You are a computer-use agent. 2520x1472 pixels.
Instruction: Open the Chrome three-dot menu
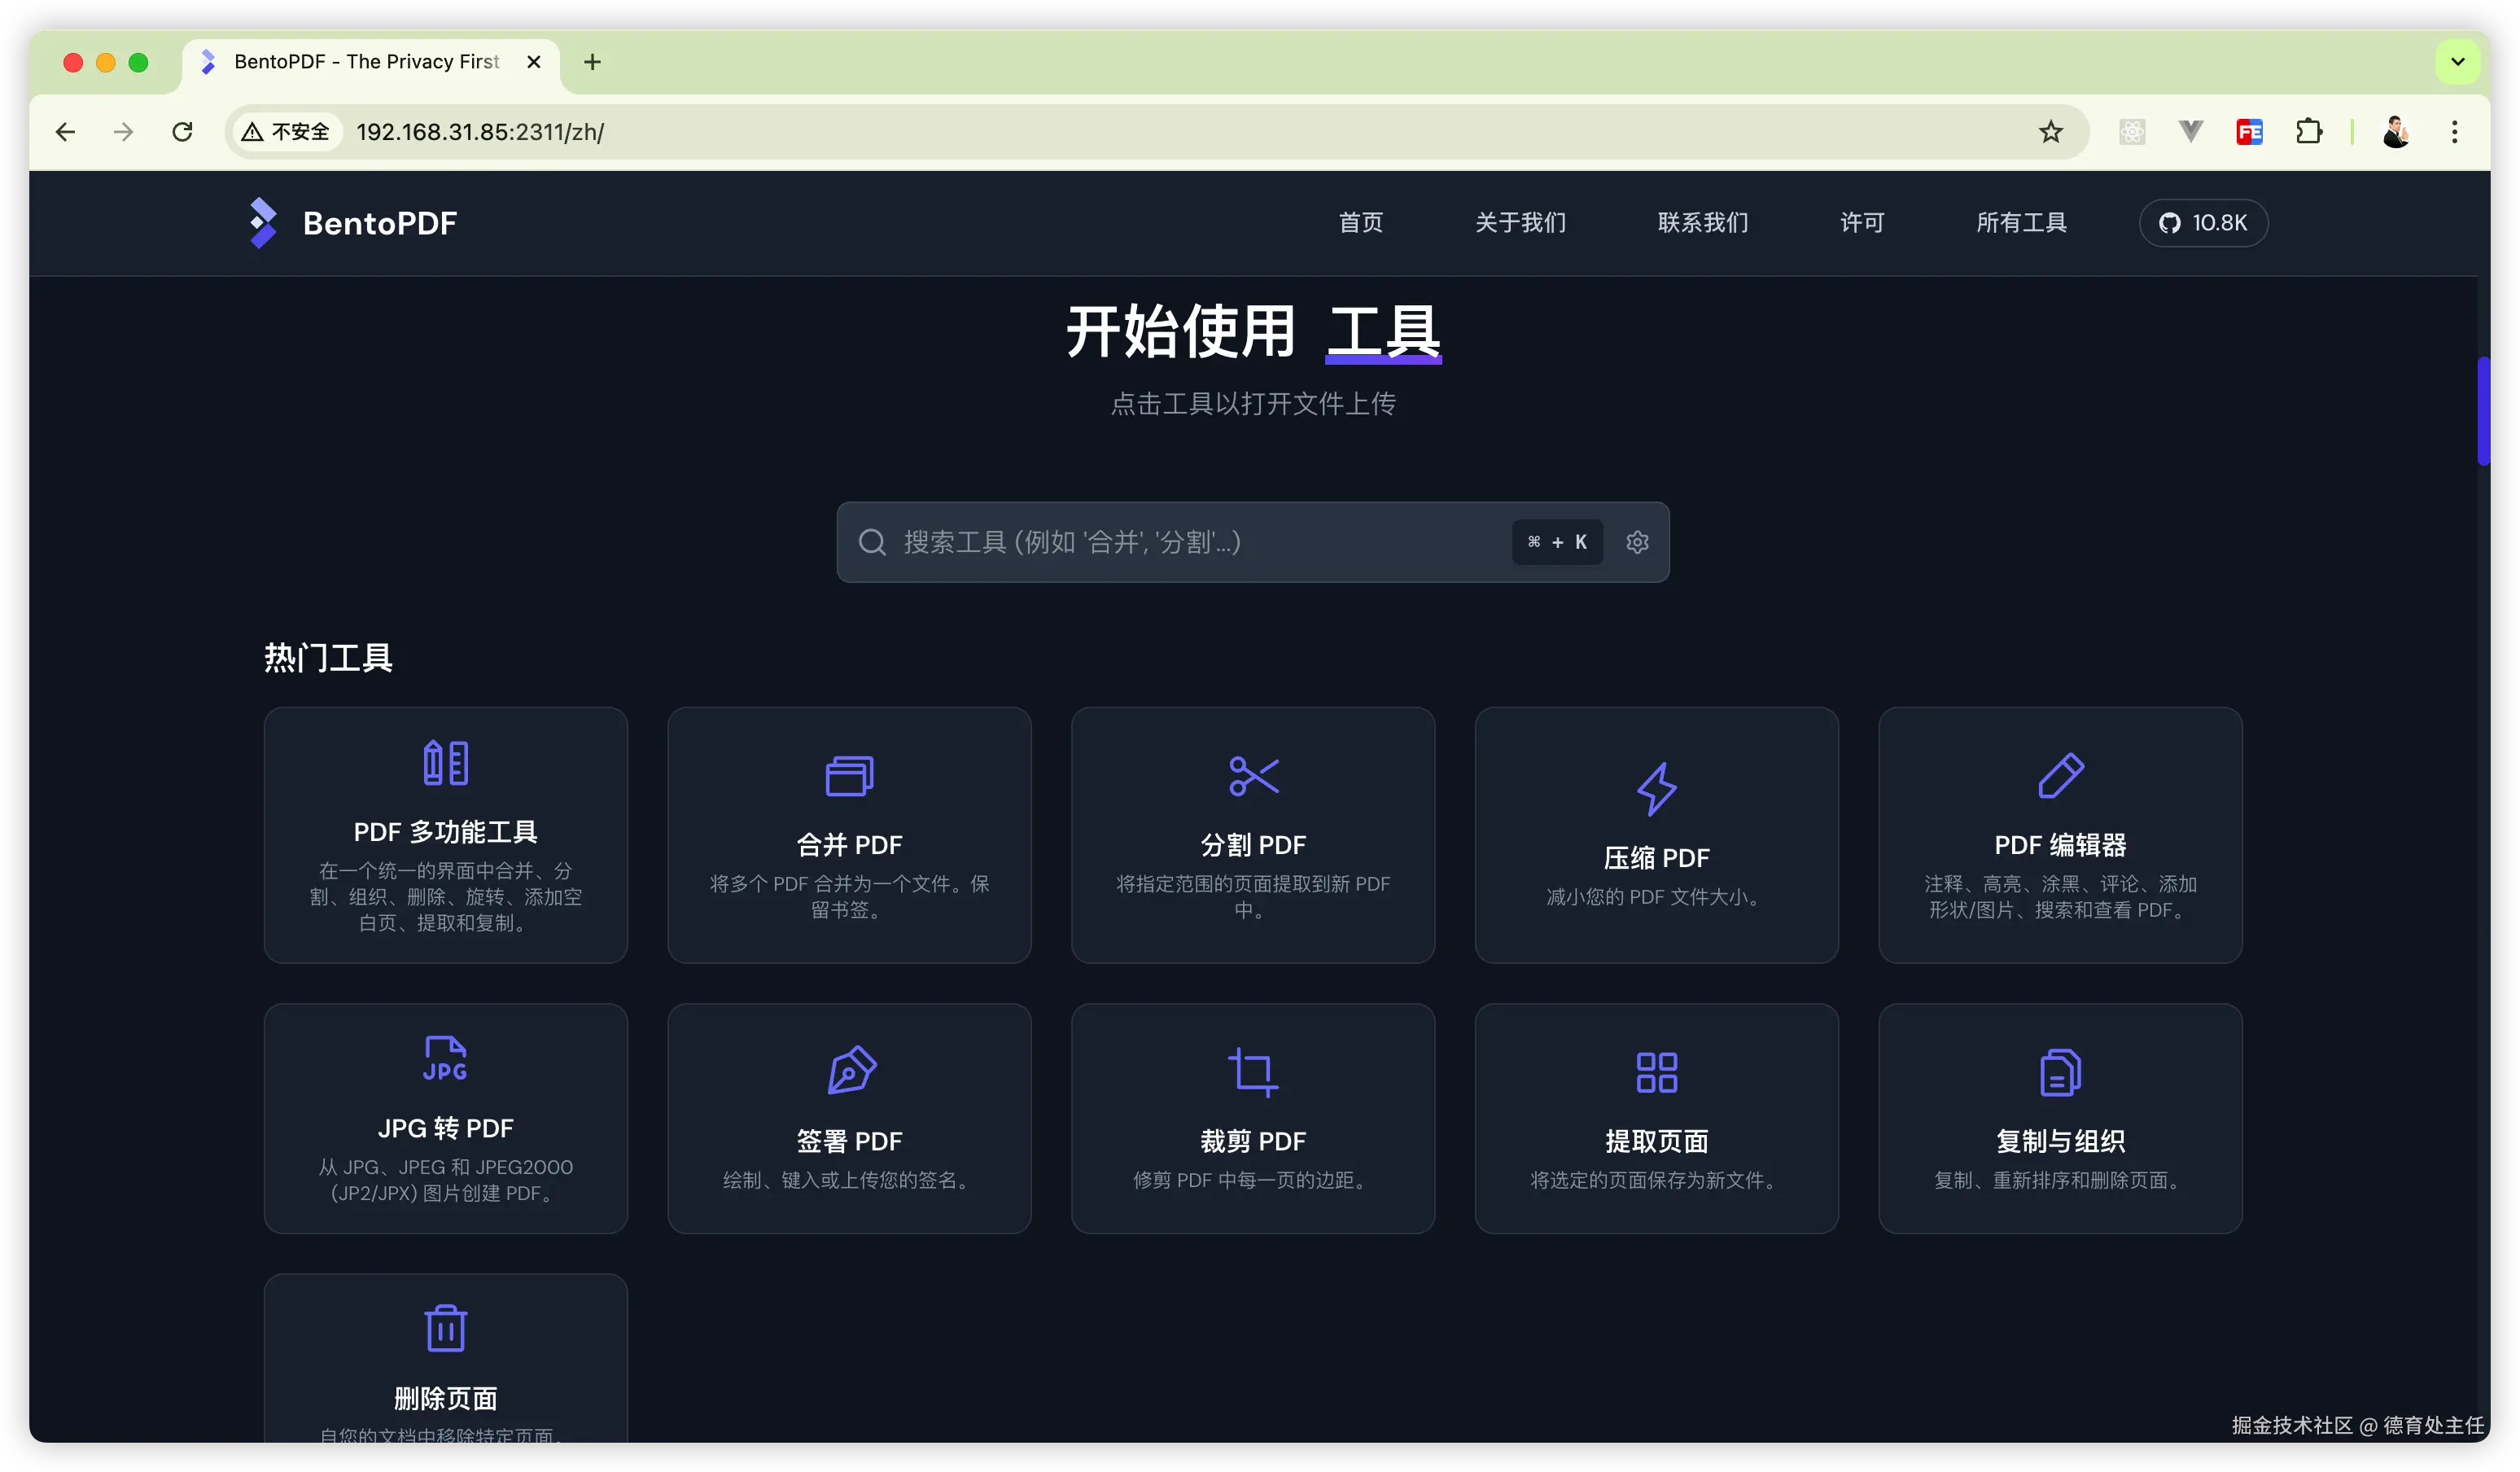(x=2455, y=132)
